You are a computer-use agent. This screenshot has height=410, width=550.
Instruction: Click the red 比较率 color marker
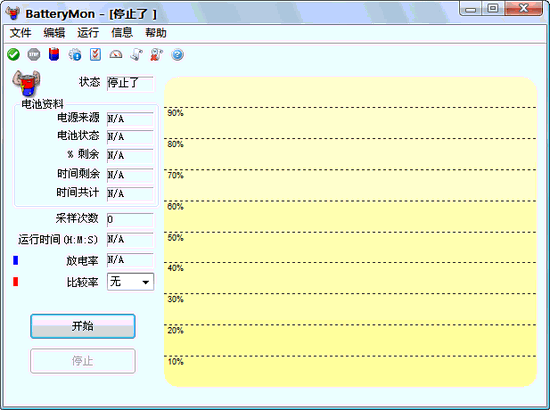click(15, 282)
